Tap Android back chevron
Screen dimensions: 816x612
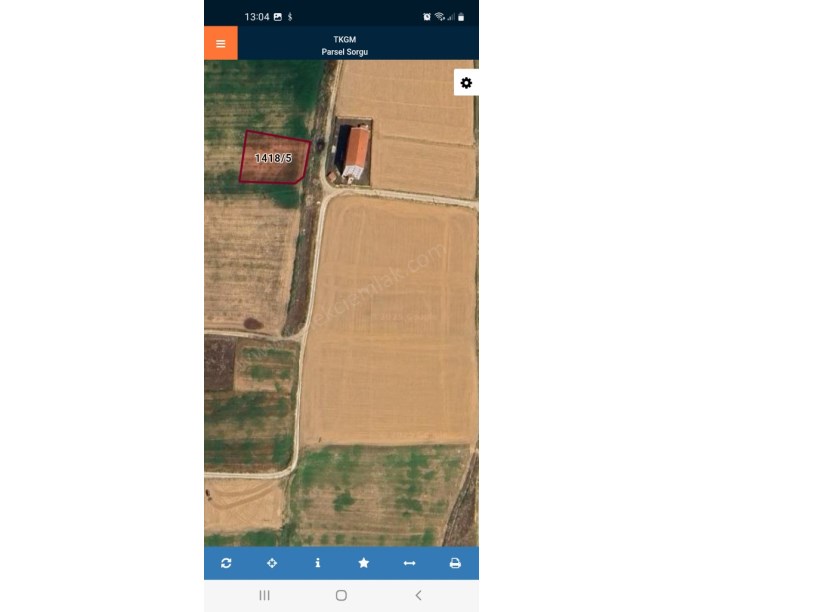(418, 595)
